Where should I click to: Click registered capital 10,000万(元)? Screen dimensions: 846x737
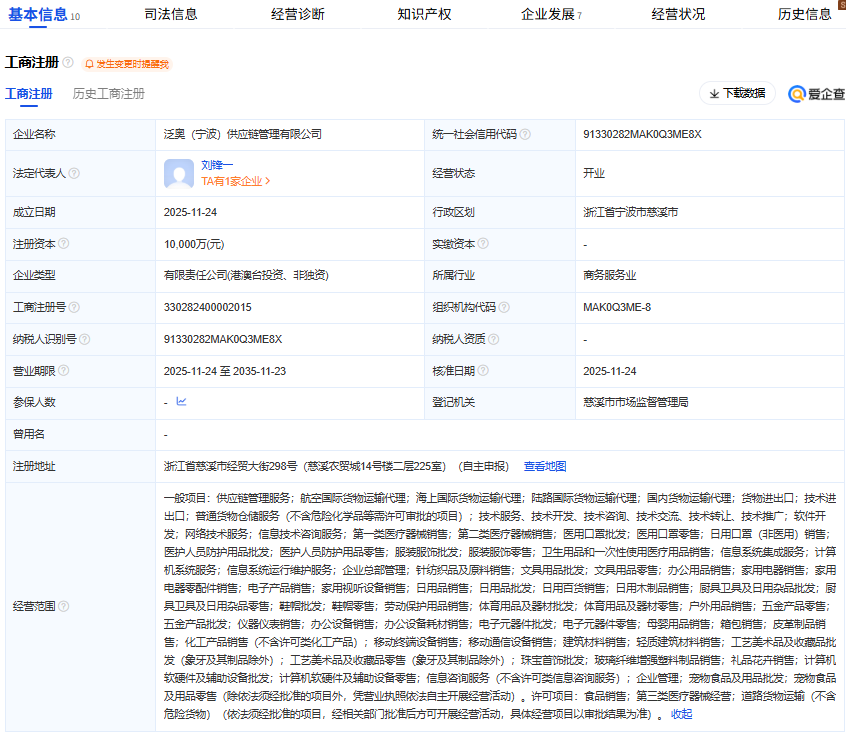pyautogui.click(x=194, y=244)
